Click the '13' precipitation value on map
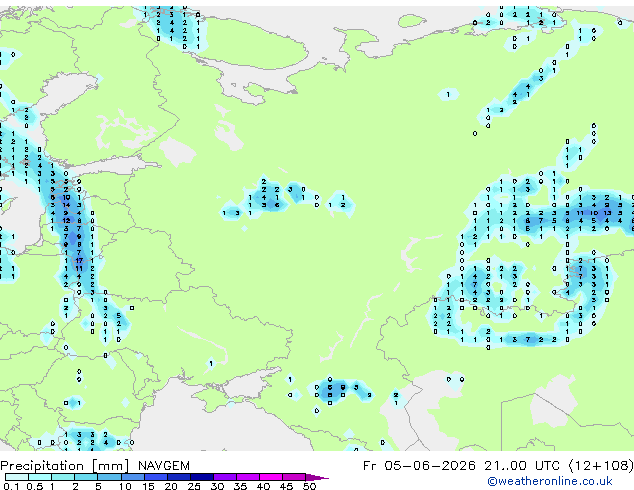 point(607,213)
